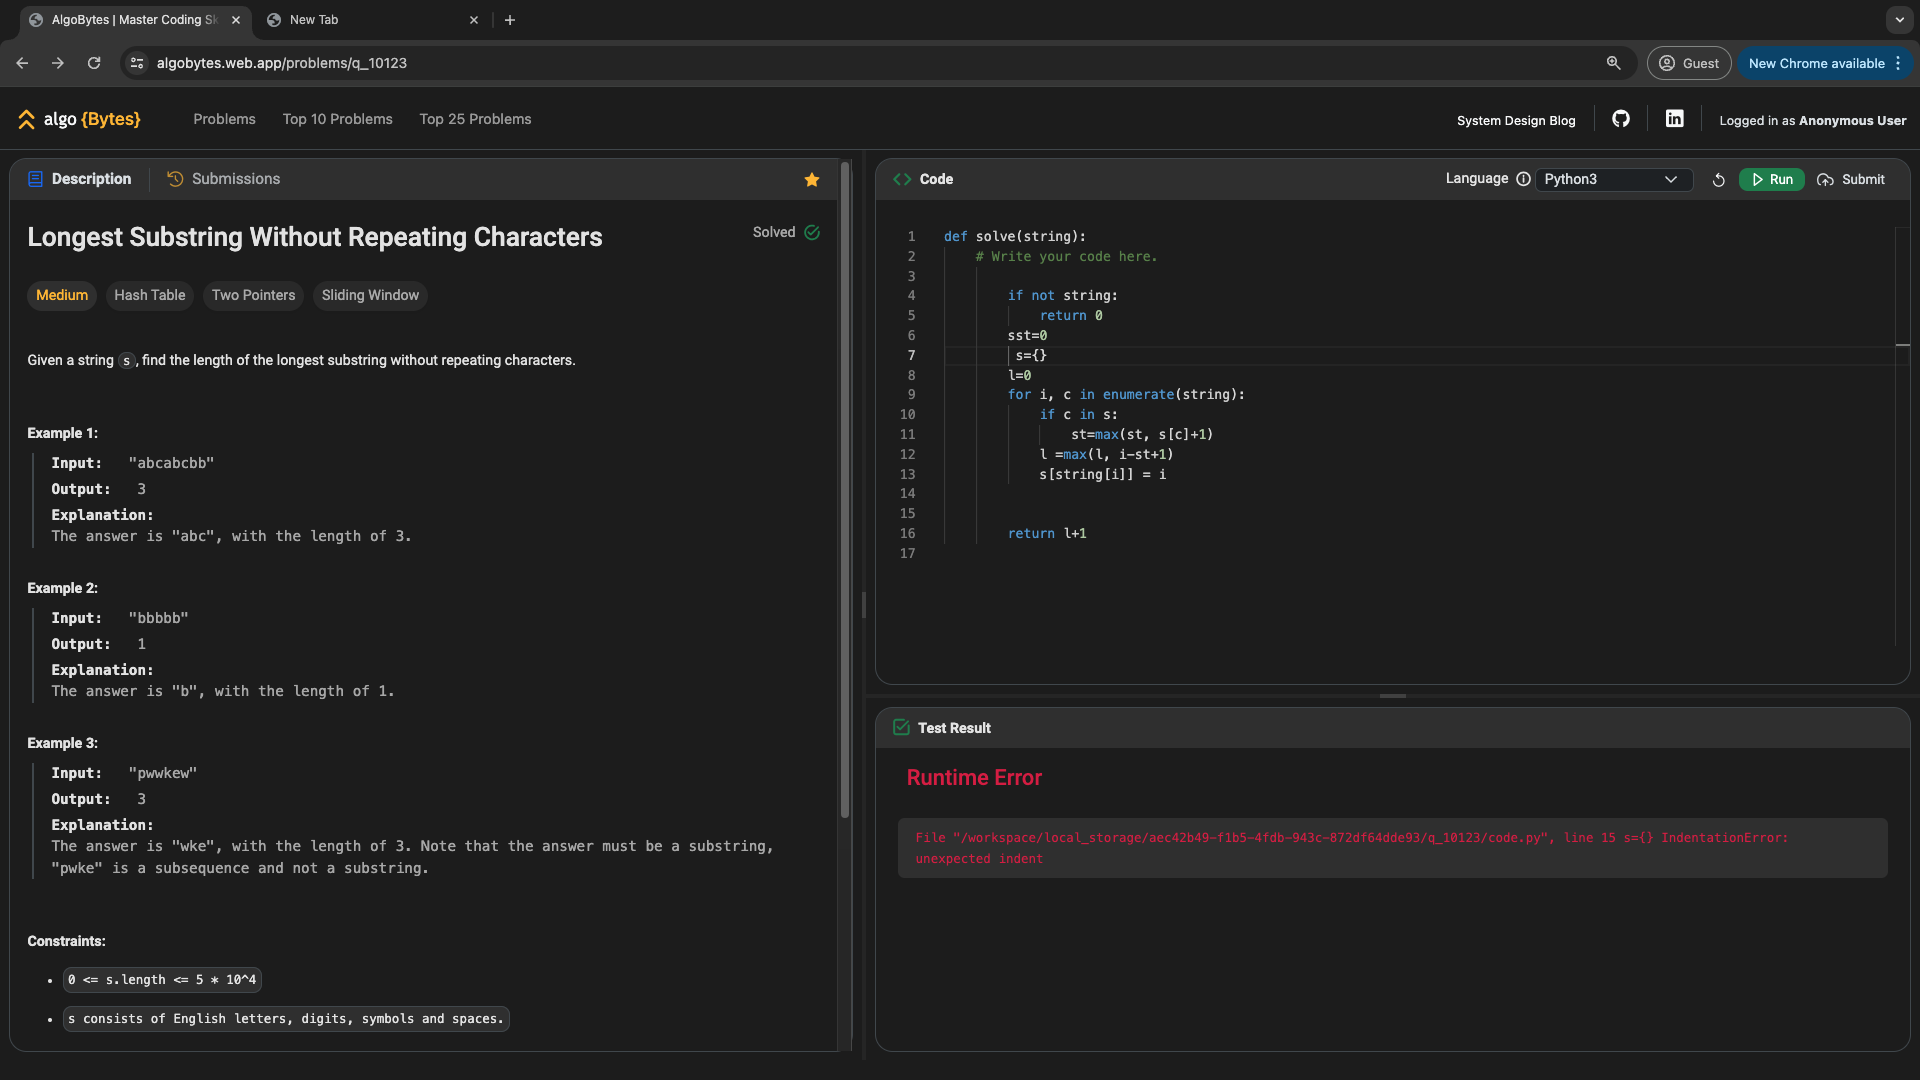Open the Top 10 Problems menu

[x=338, y=119]
